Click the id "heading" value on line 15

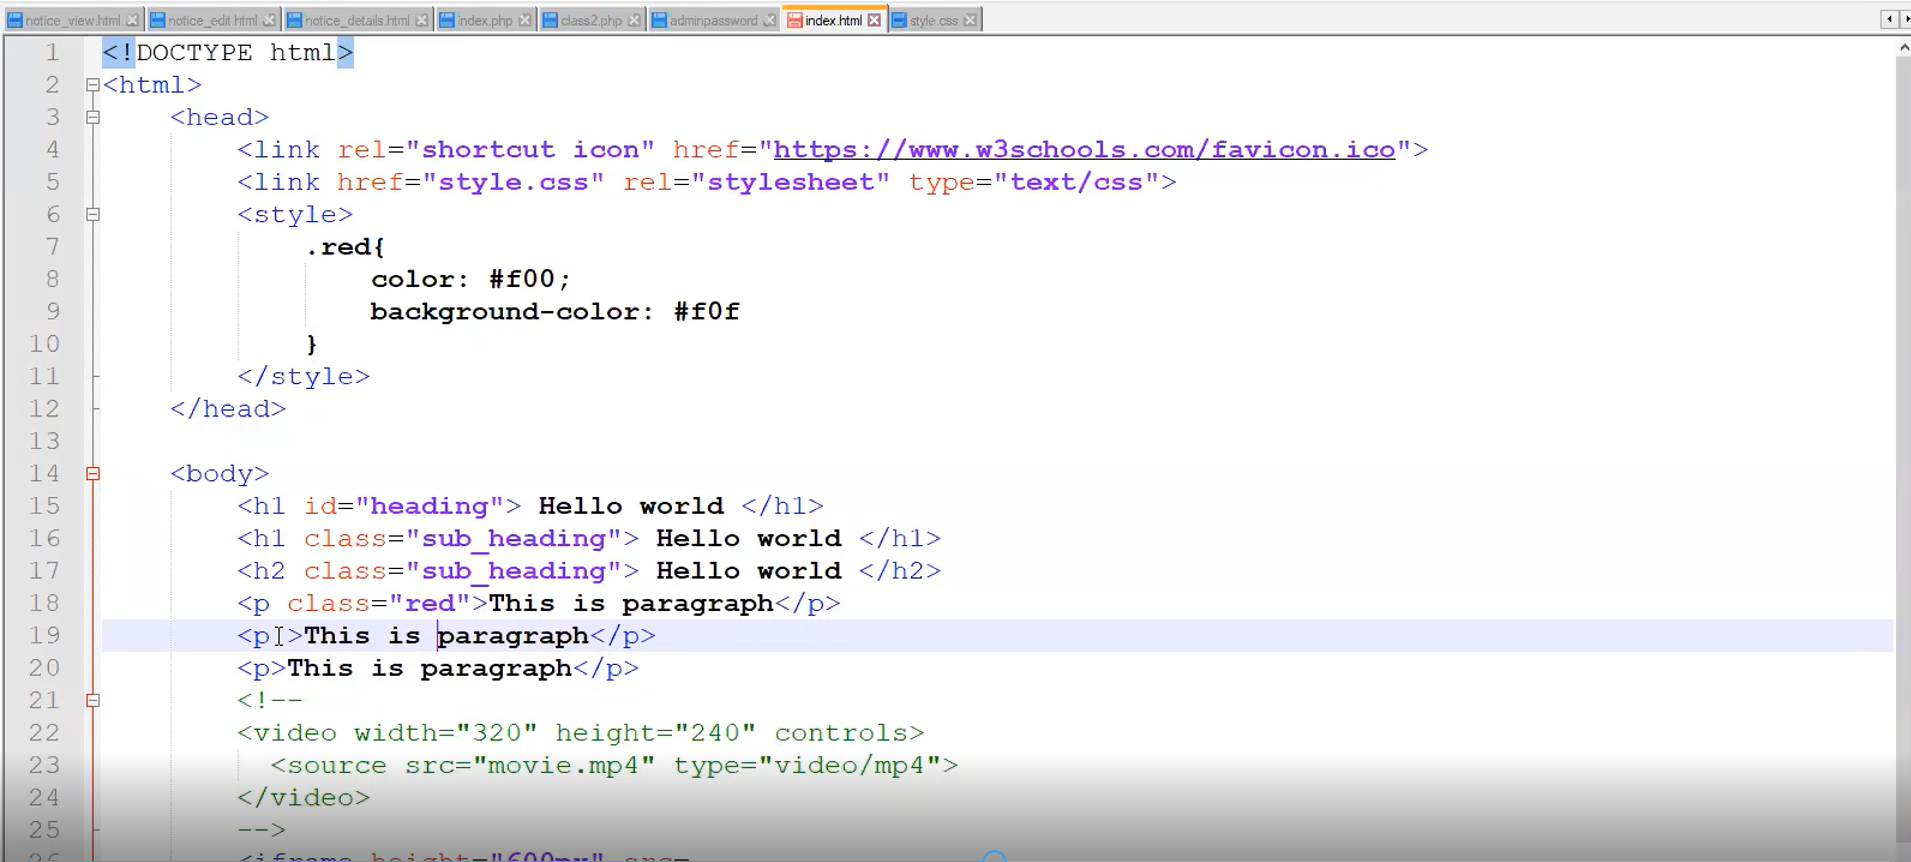(430, 506)
